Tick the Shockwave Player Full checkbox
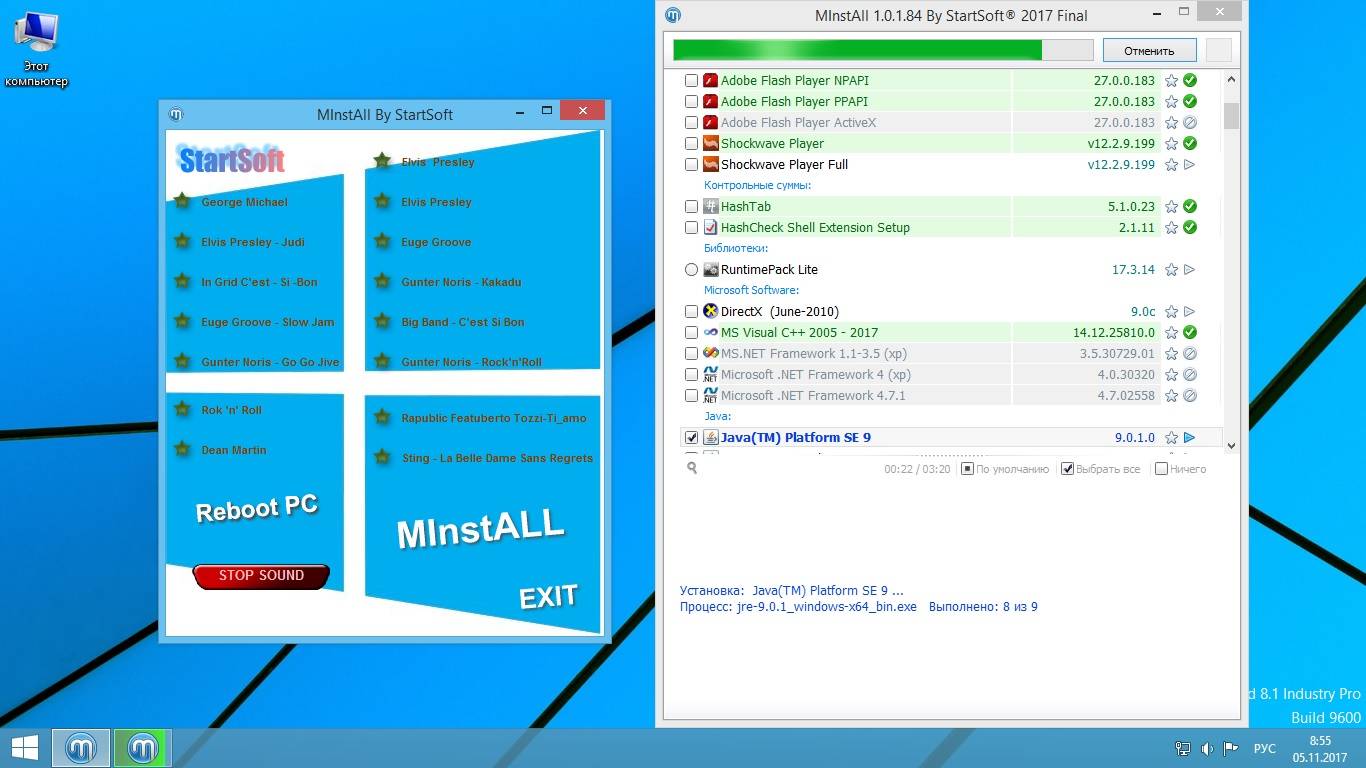1366x768 pixels. 691,164
